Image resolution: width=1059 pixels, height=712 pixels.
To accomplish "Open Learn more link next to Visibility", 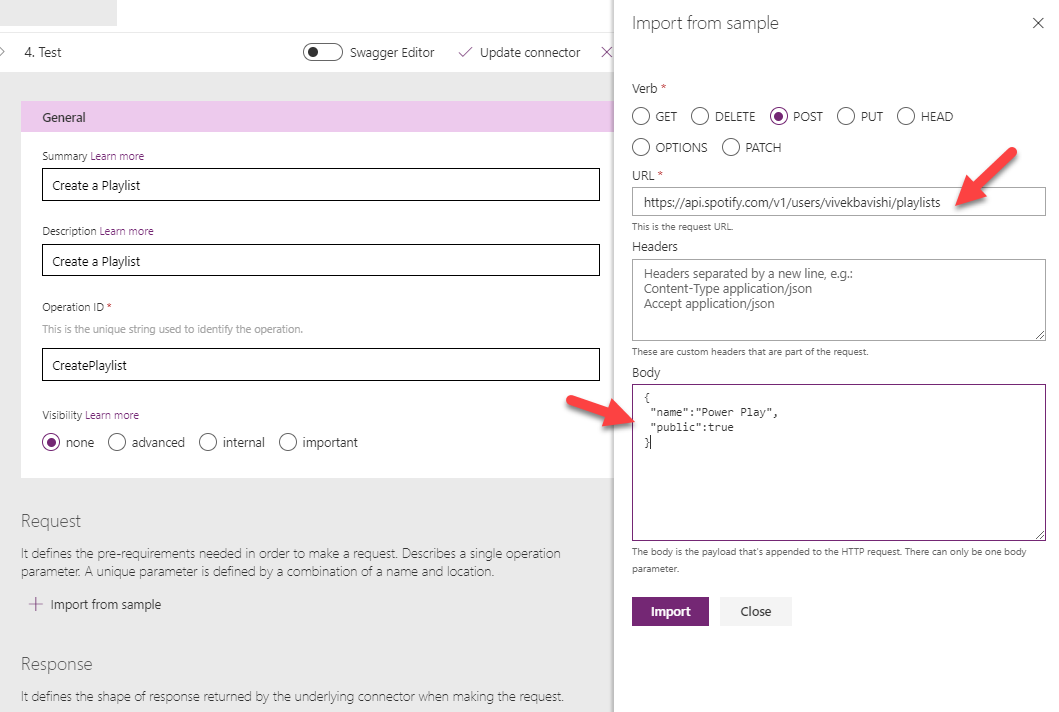I will (x=112, y=415).
